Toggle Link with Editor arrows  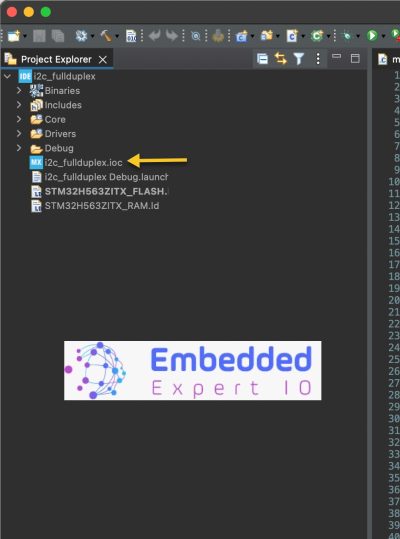point(280,59)
